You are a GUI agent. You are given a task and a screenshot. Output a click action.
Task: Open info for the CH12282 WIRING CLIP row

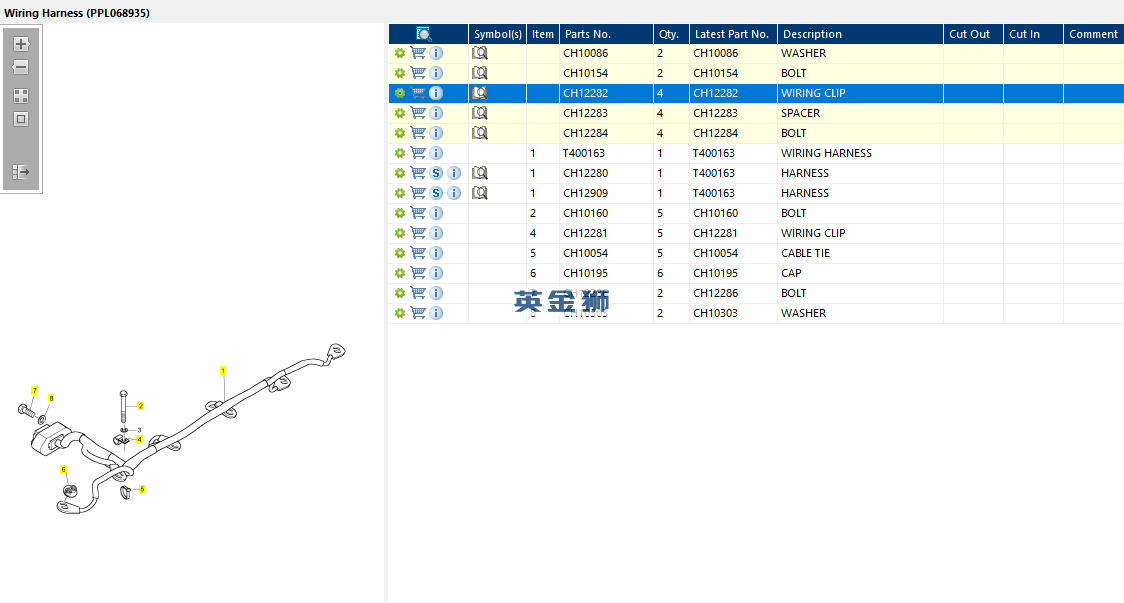pos(436,93)
